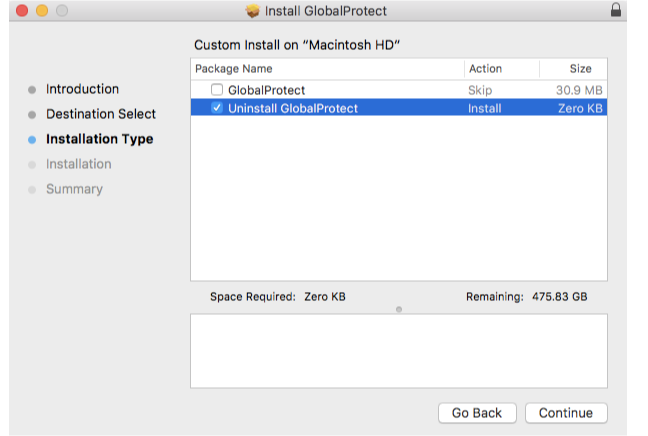The image size is (648, 436).
Task: Click the blue bullet beside Installation Type
Action: 32,140
